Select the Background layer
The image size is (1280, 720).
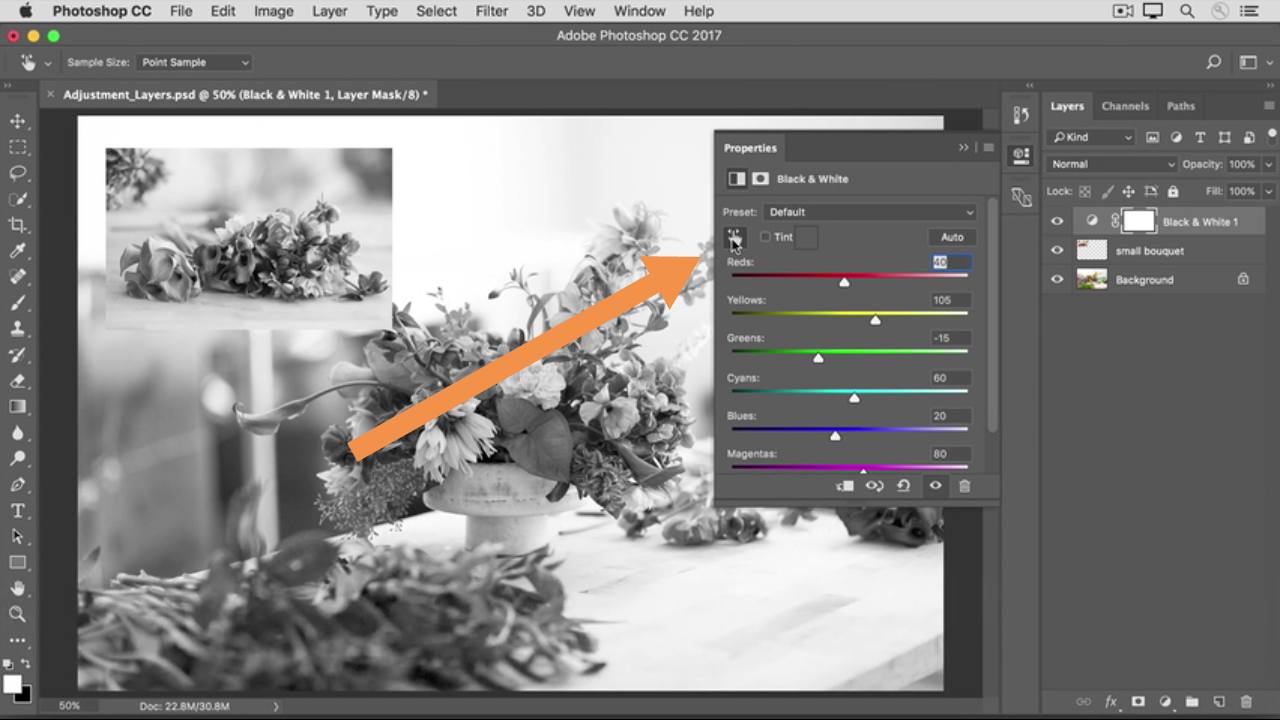(1144, 280)
